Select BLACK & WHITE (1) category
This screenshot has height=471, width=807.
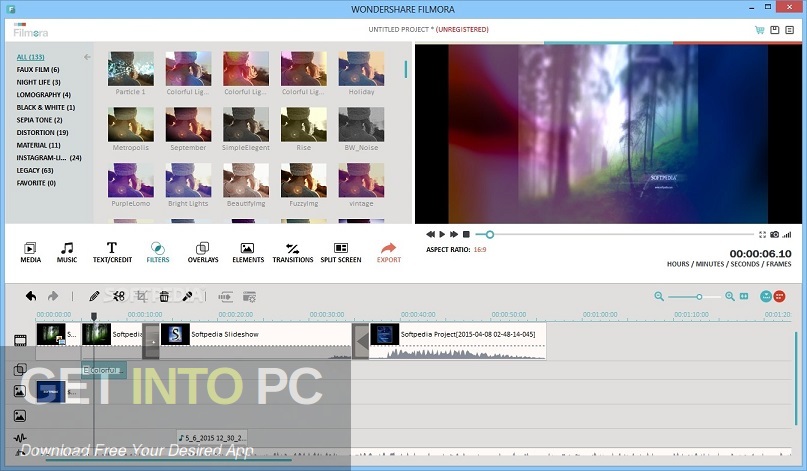click(x=45, y=108)
